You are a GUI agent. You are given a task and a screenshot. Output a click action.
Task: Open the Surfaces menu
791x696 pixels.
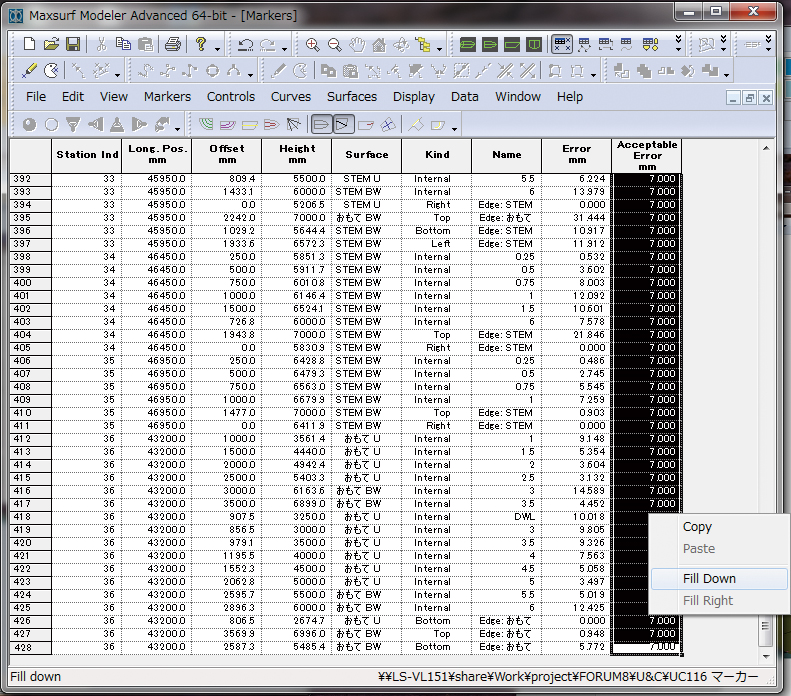pos(352,96)
